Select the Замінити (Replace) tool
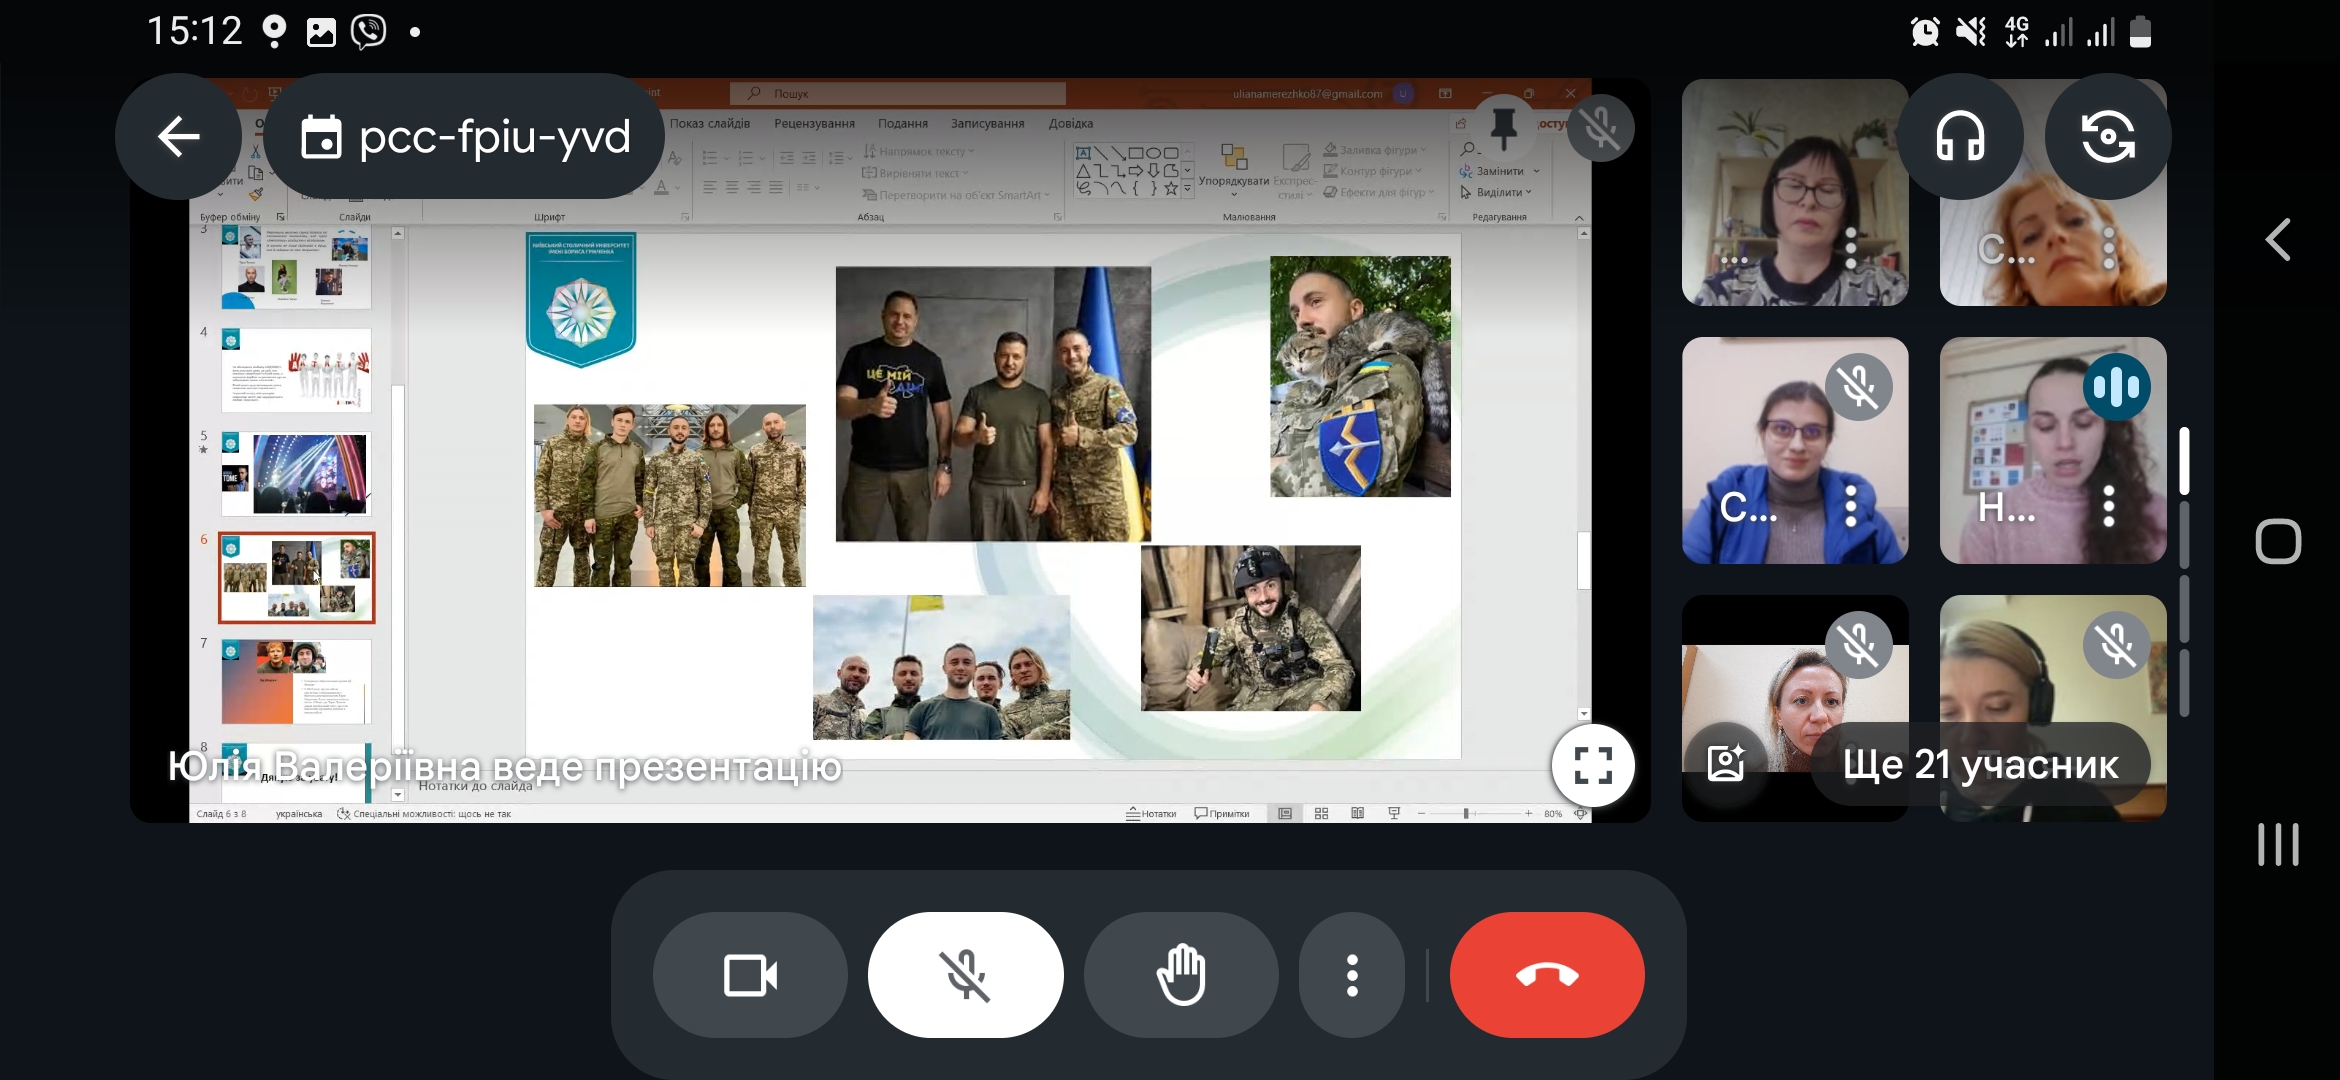Screen dimensions: 2340x1080 (x=1498, y=171)
